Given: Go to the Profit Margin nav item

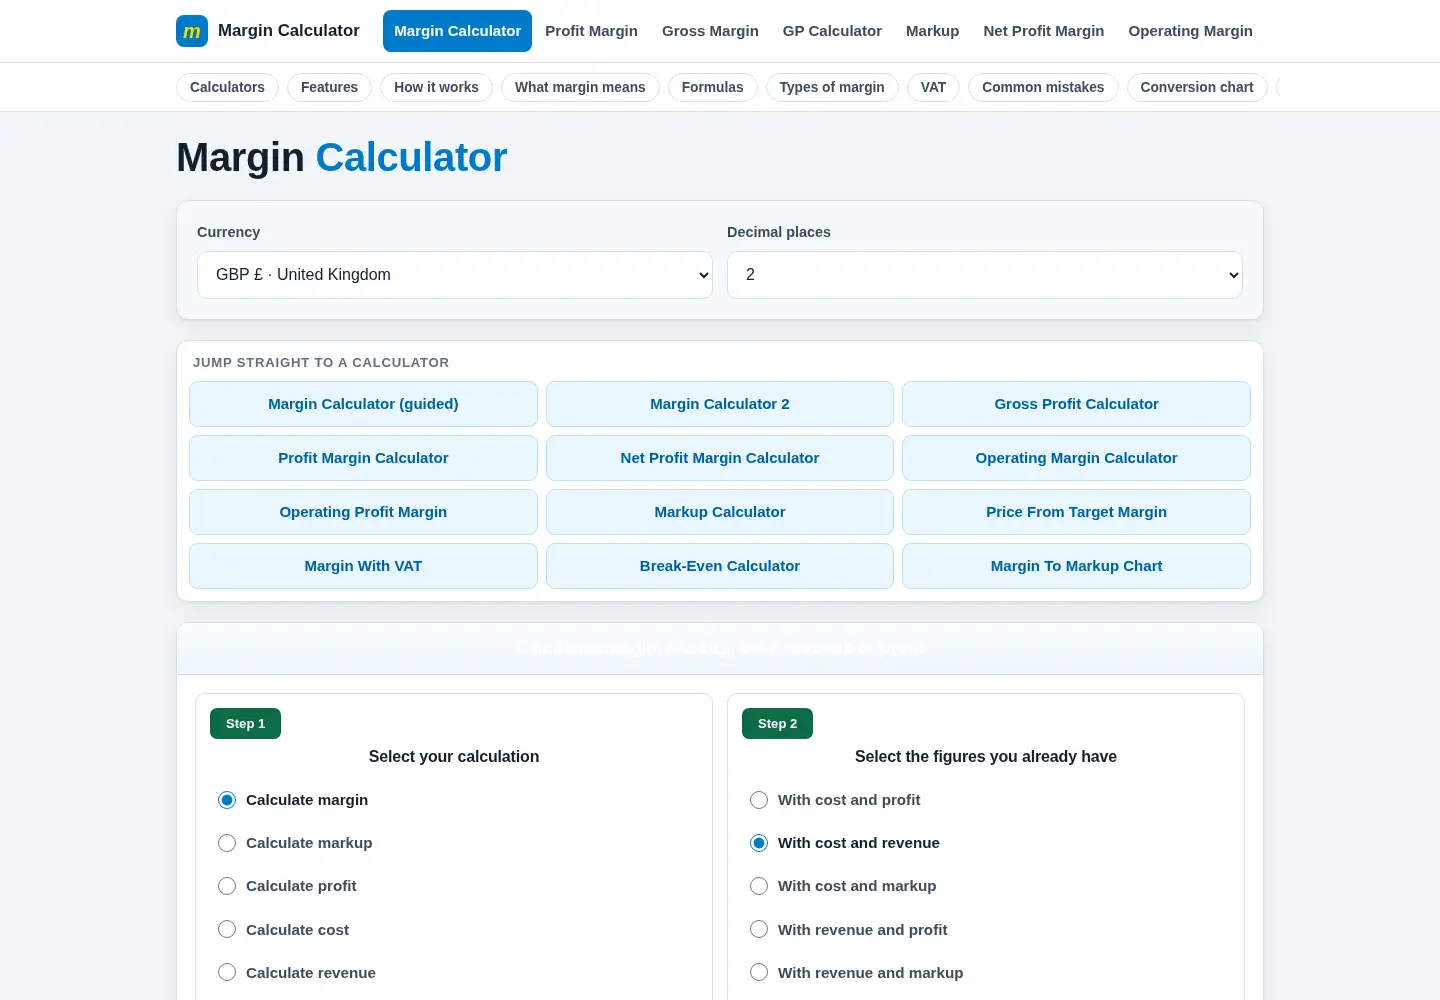Looking at the screenshot, I should (x=591, y=31).
